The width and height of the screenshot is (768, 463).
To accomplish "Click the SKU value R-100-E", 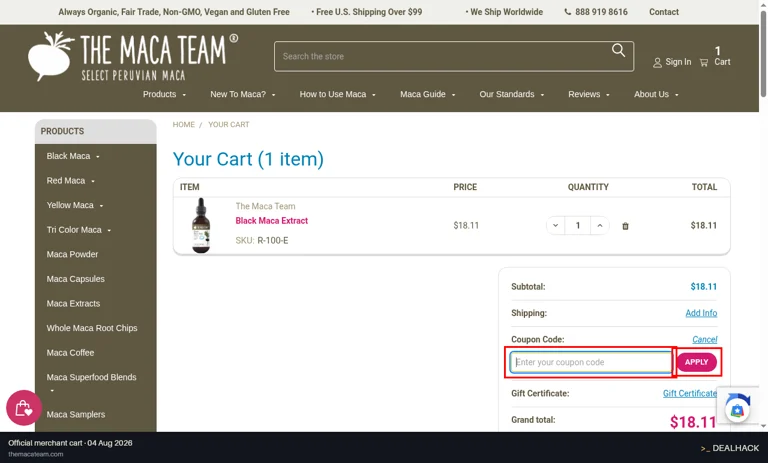I will pyautogui.click(x=273, y=240).
